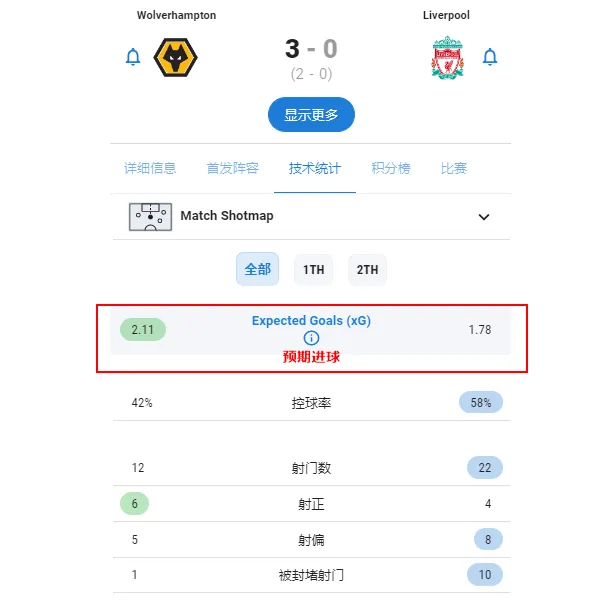Switch to the 详细信息 tab
600x600 pixels.
point(150,168)
